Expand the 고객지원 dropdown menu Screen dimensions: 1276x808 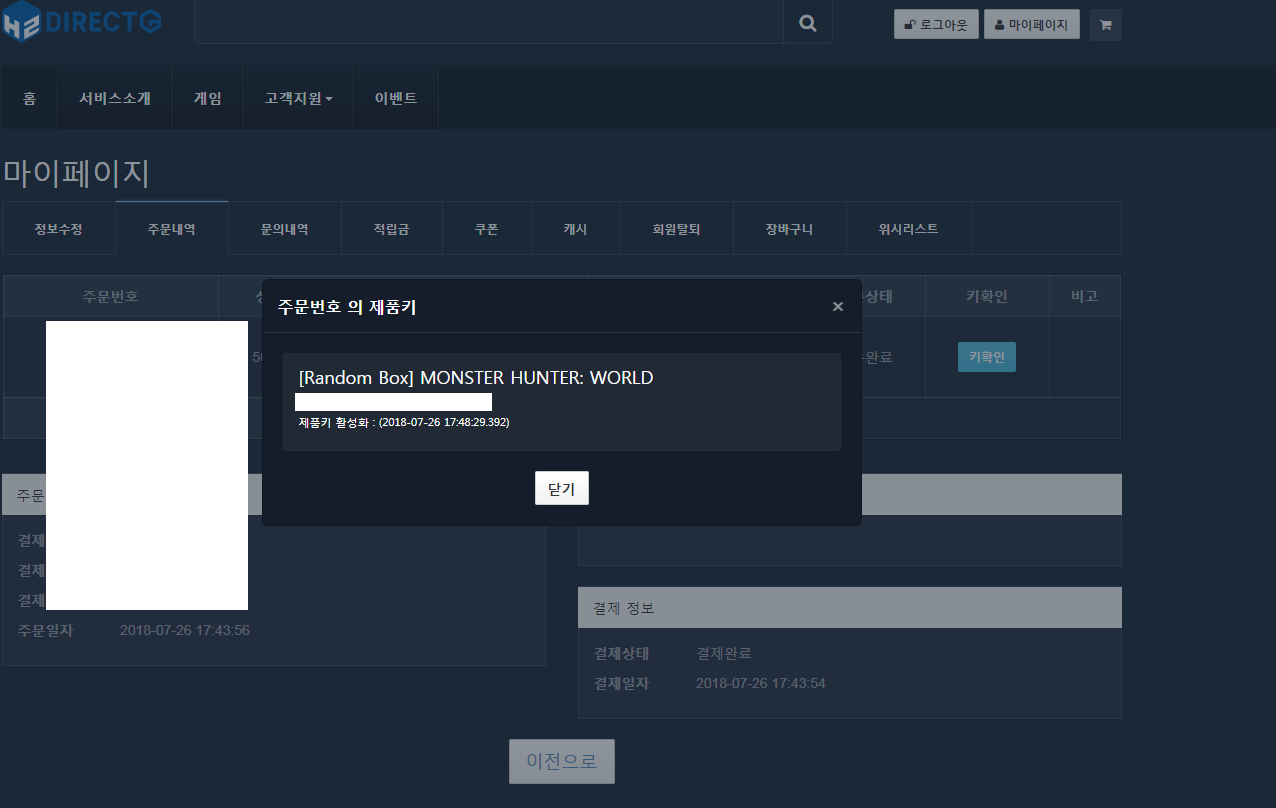pyautogui.click(x=298, y=98)
